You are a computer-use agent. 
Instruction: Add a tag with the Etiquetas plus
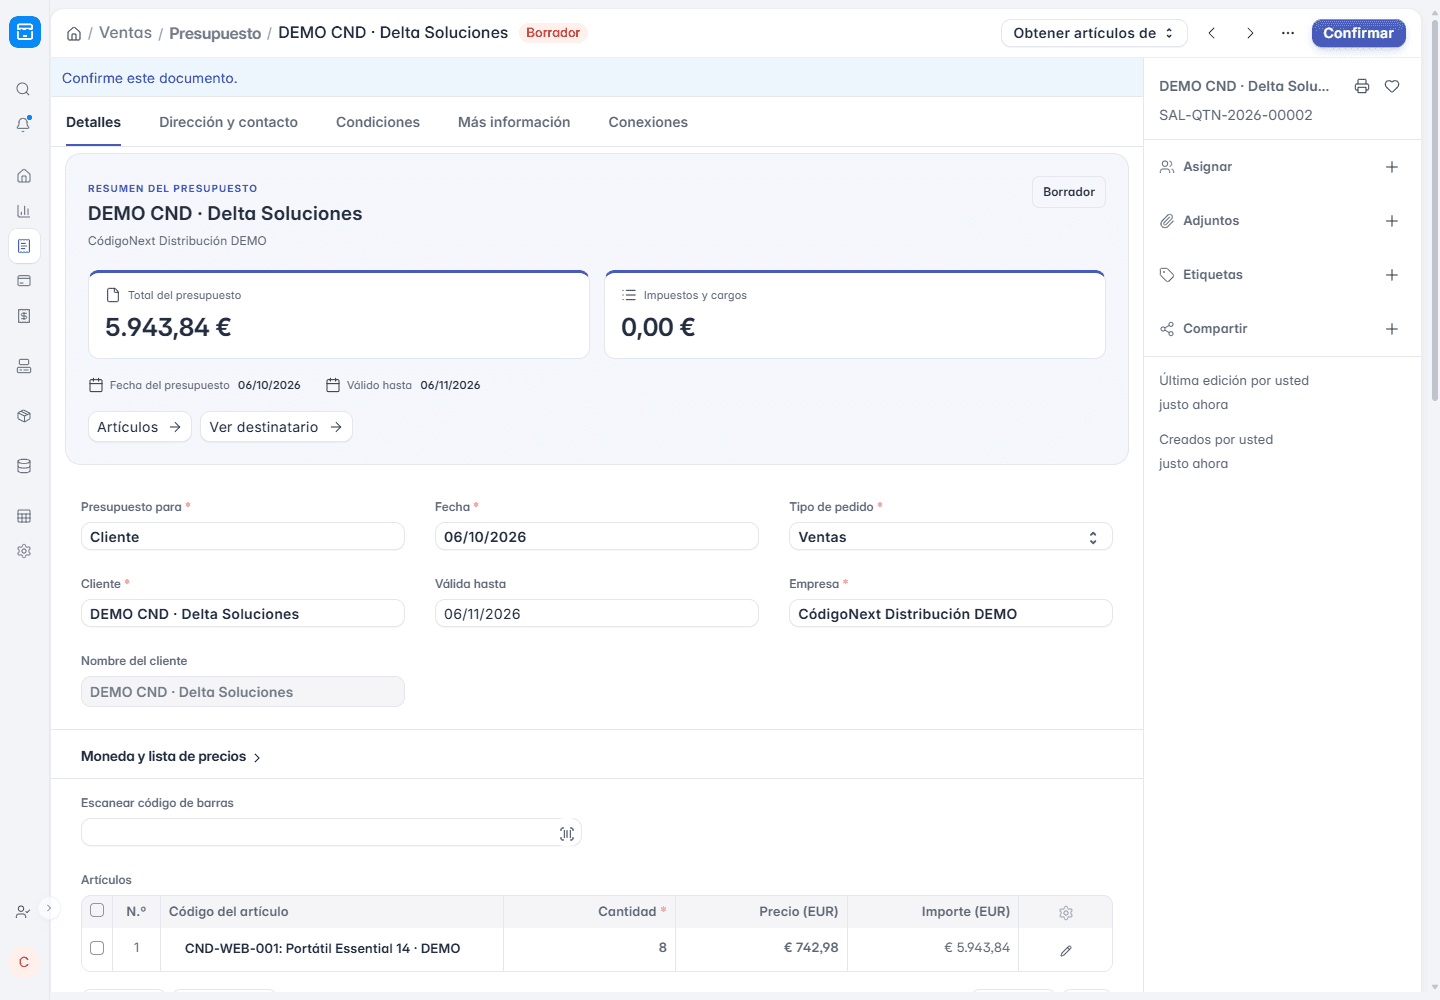click(1392, 275)
